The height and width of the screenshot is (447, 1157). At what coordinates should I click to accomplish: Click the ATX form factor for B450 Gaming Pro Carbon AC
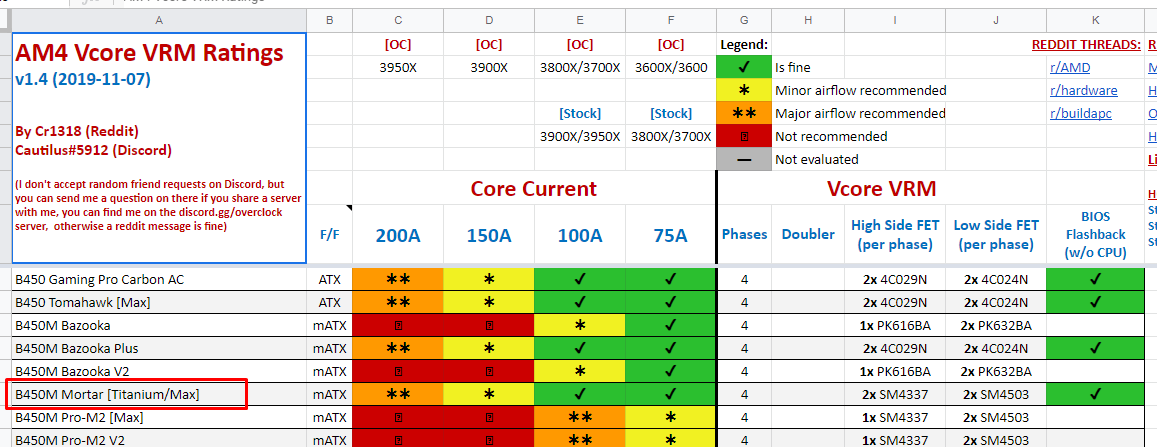(x=329, y=280)
